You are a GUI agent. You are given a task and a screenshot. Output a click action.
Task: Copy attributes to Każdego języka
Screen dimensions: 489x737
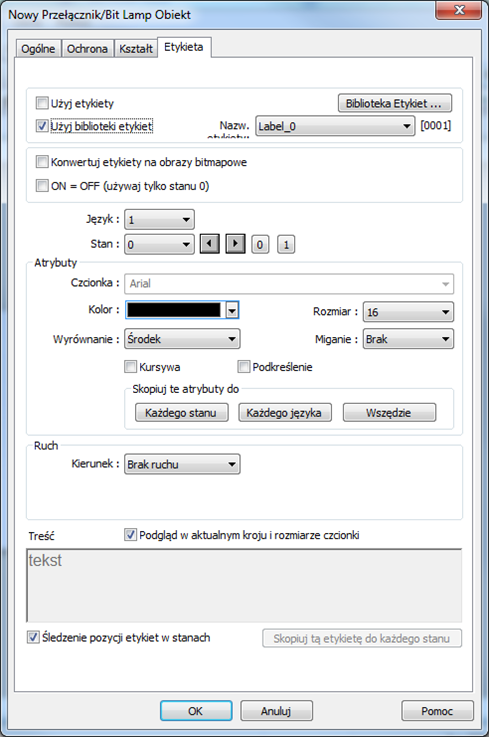coord(284,413)
